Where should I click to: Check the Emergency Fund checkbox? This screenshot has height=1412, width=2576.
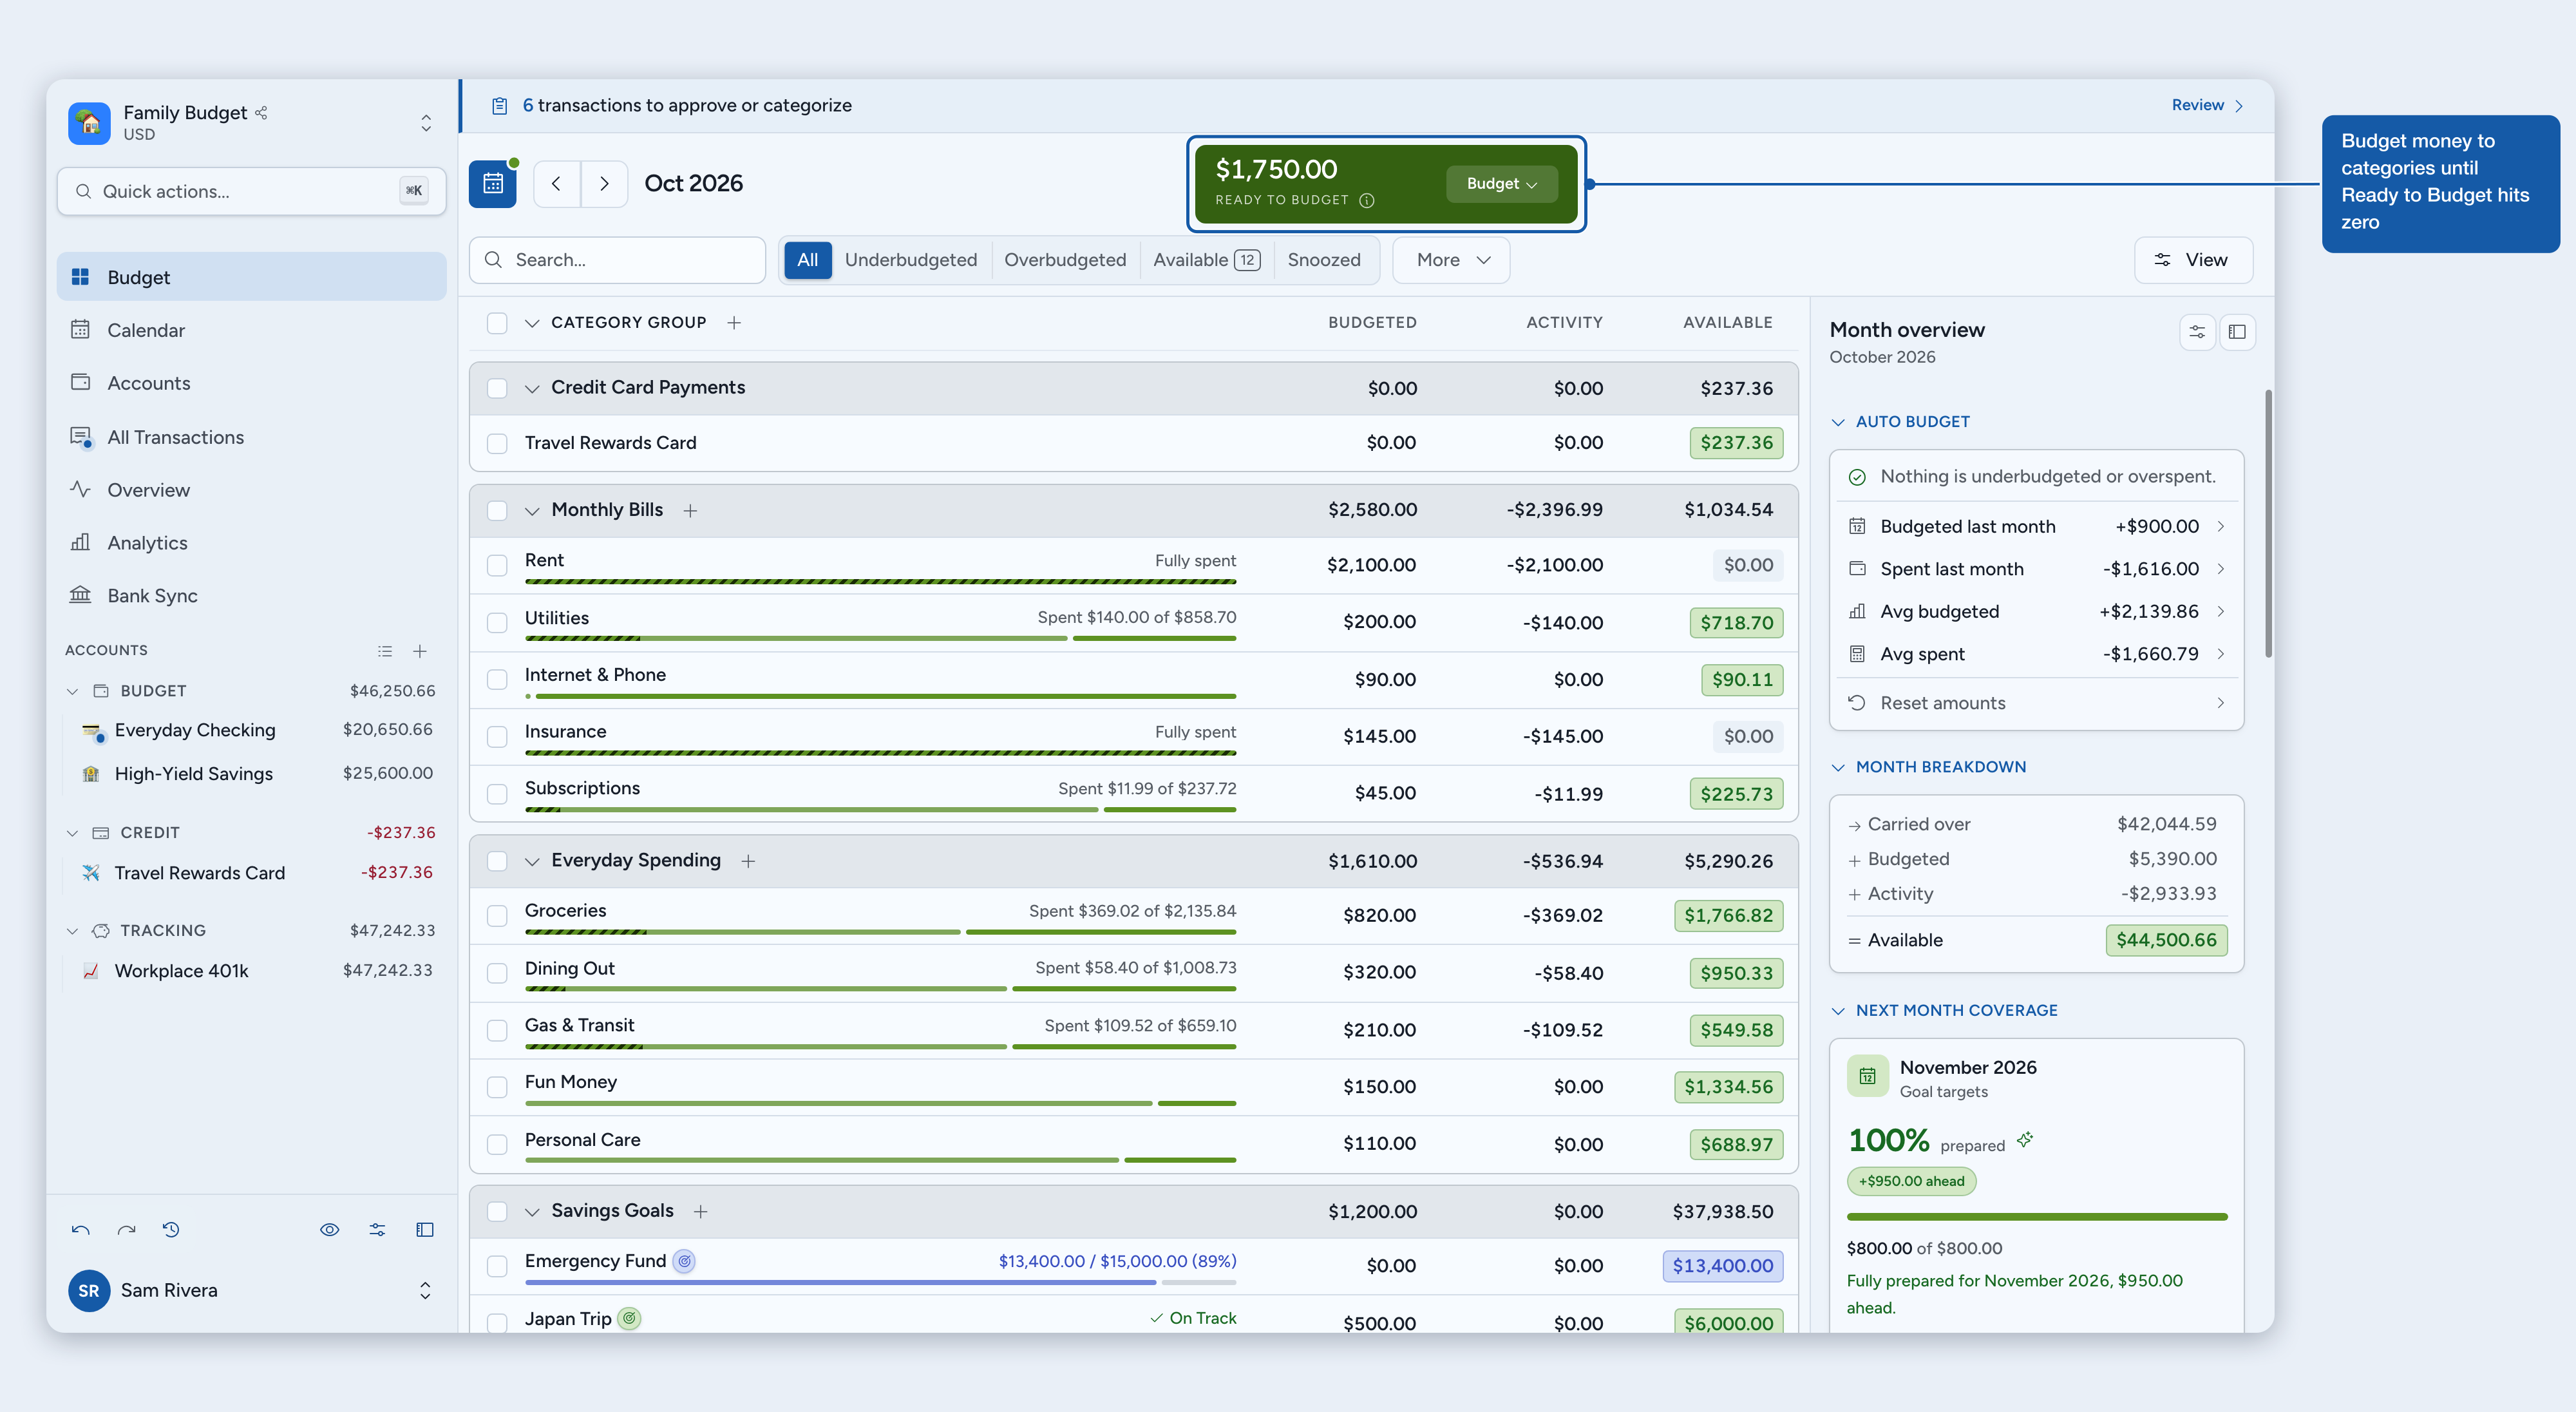tap(497, 1265)
